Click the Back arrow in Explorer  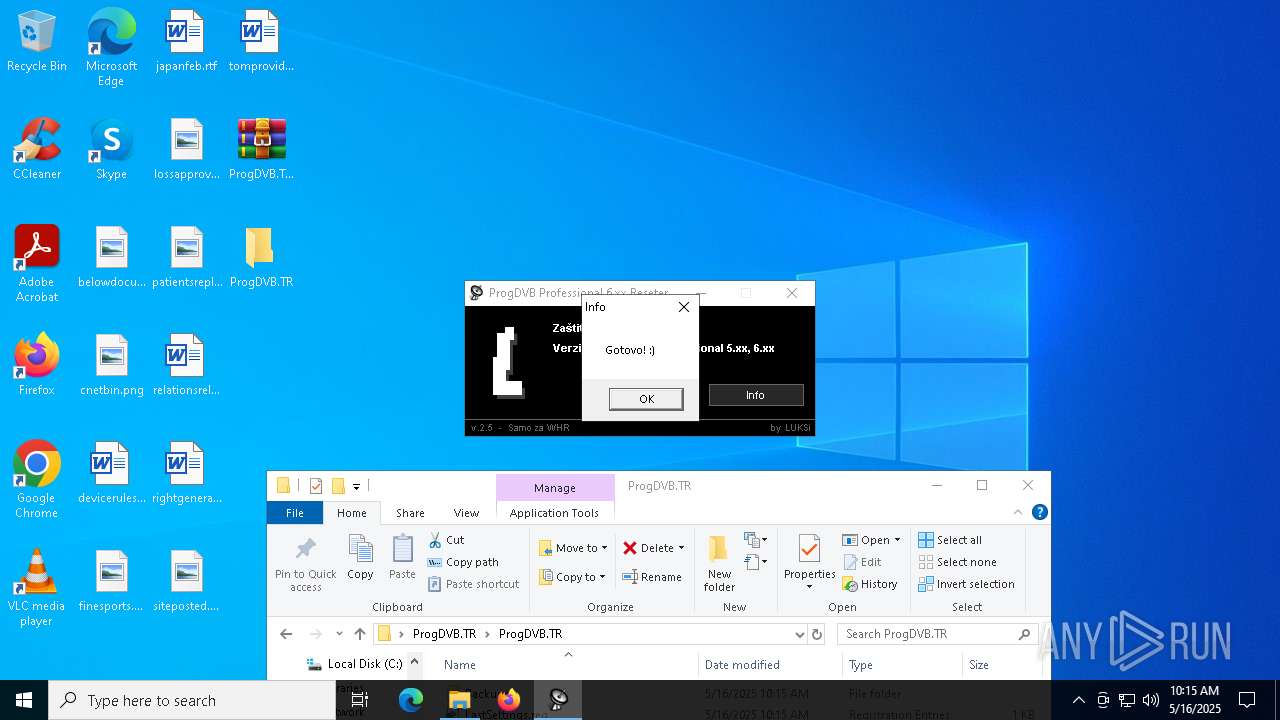(x=286, y=634)
